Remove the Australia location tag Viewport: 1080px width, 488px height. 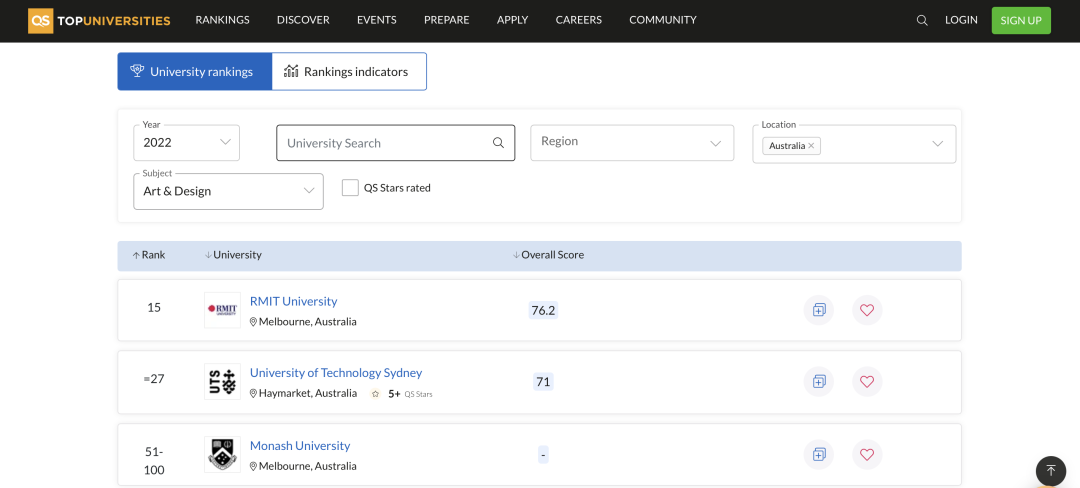(x=811, y=146)
